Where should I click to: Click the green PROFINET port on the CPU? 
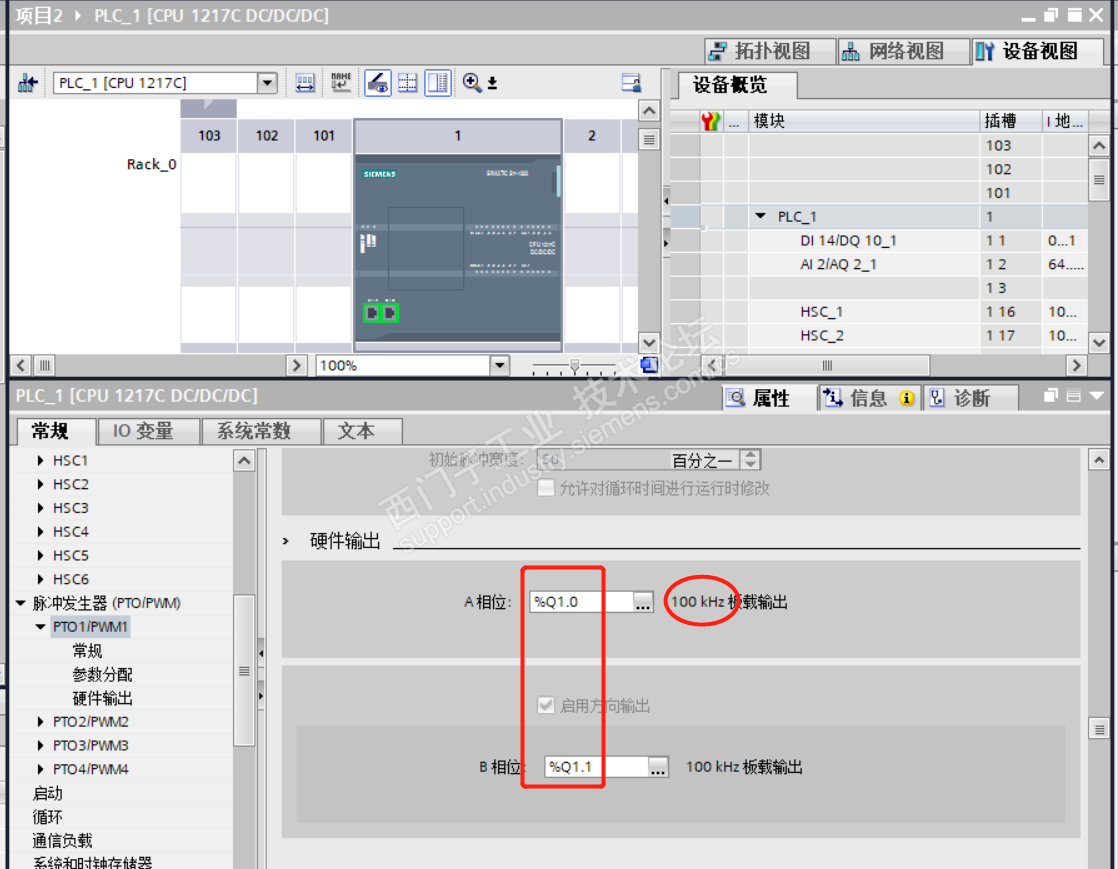(381, 312)
